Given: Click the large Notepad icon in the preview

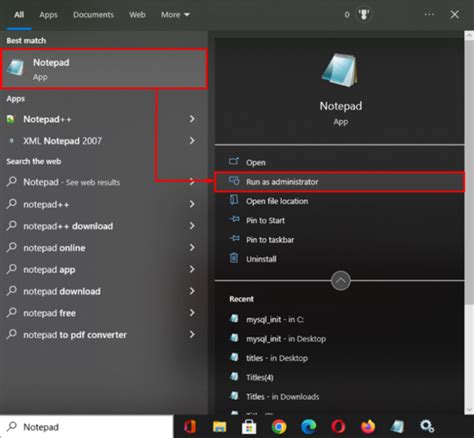Looking at the screenshot, I should point(340,70).
